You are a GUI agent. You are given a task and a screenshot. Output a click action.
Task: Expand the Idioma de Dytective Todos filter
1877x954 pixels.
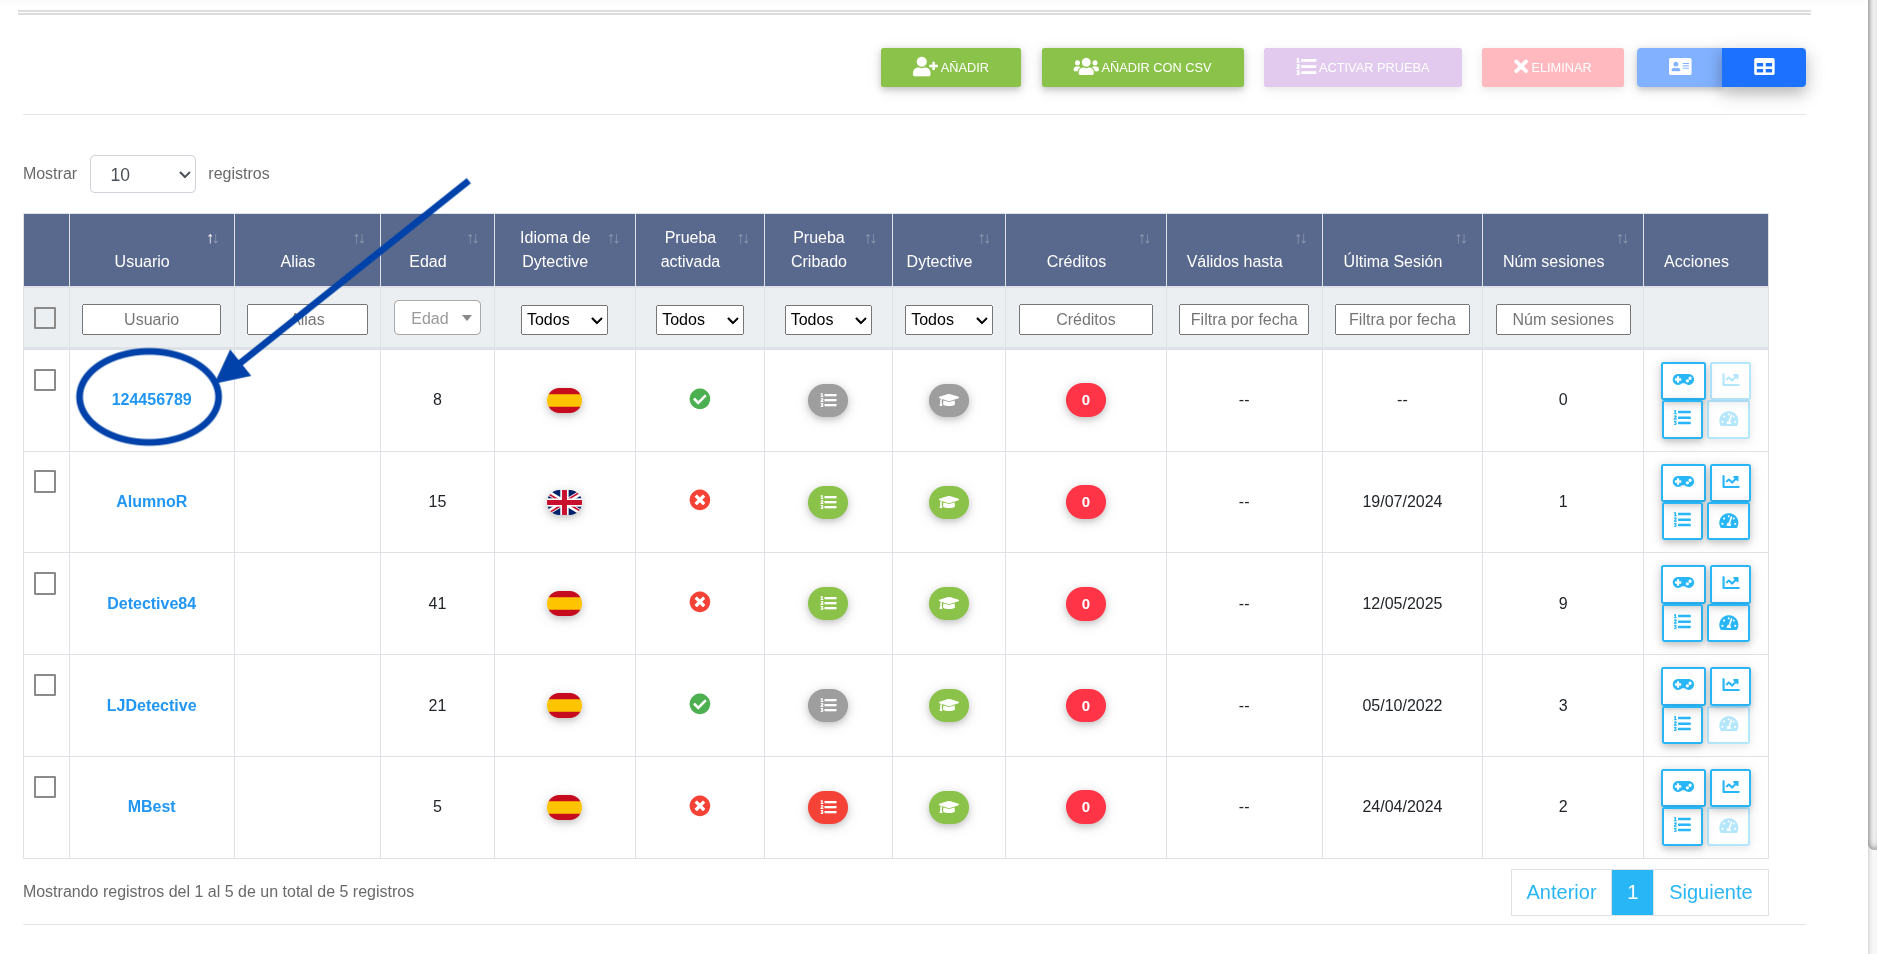coord(564,320)
